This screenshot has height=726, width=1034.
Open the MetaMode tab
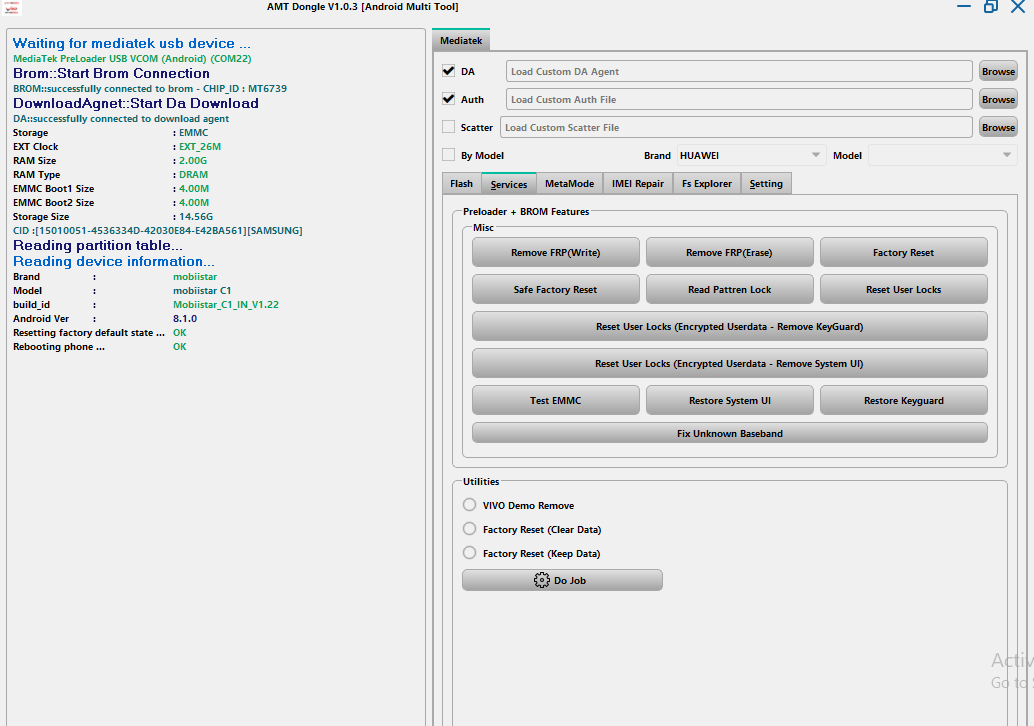569,183
